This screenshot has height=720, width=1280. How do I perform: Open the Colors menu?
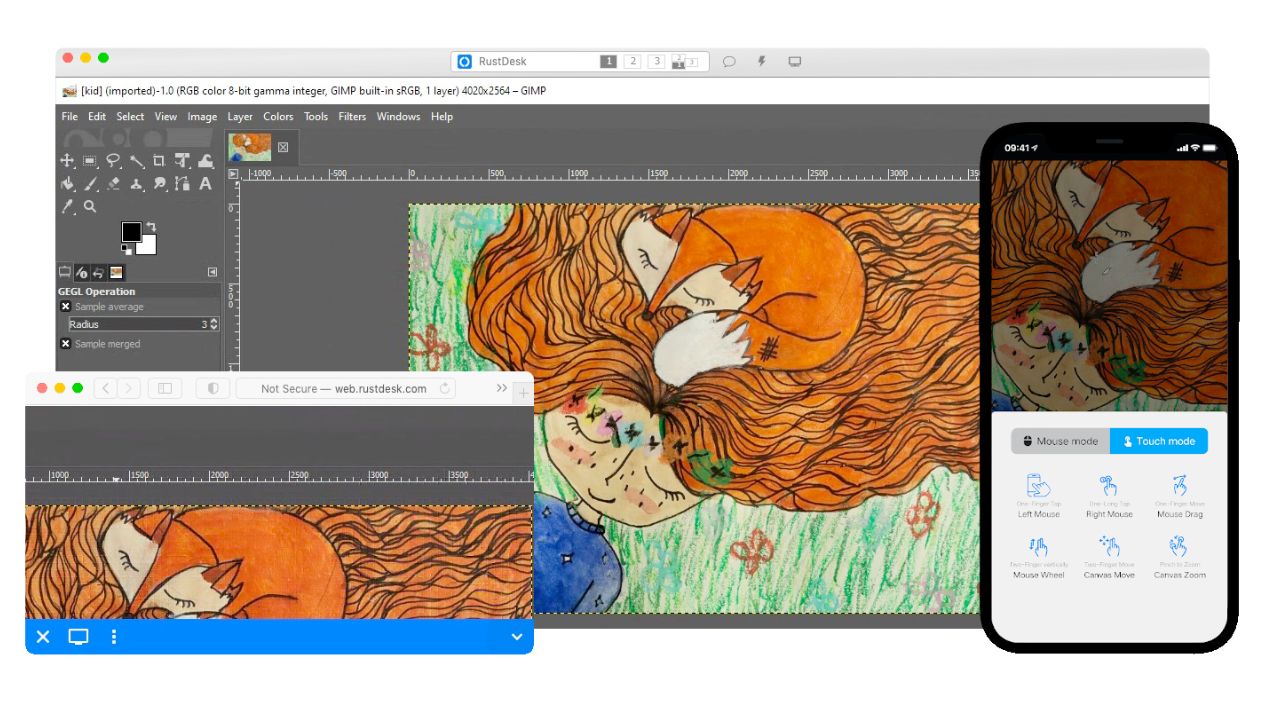(278, 117)
